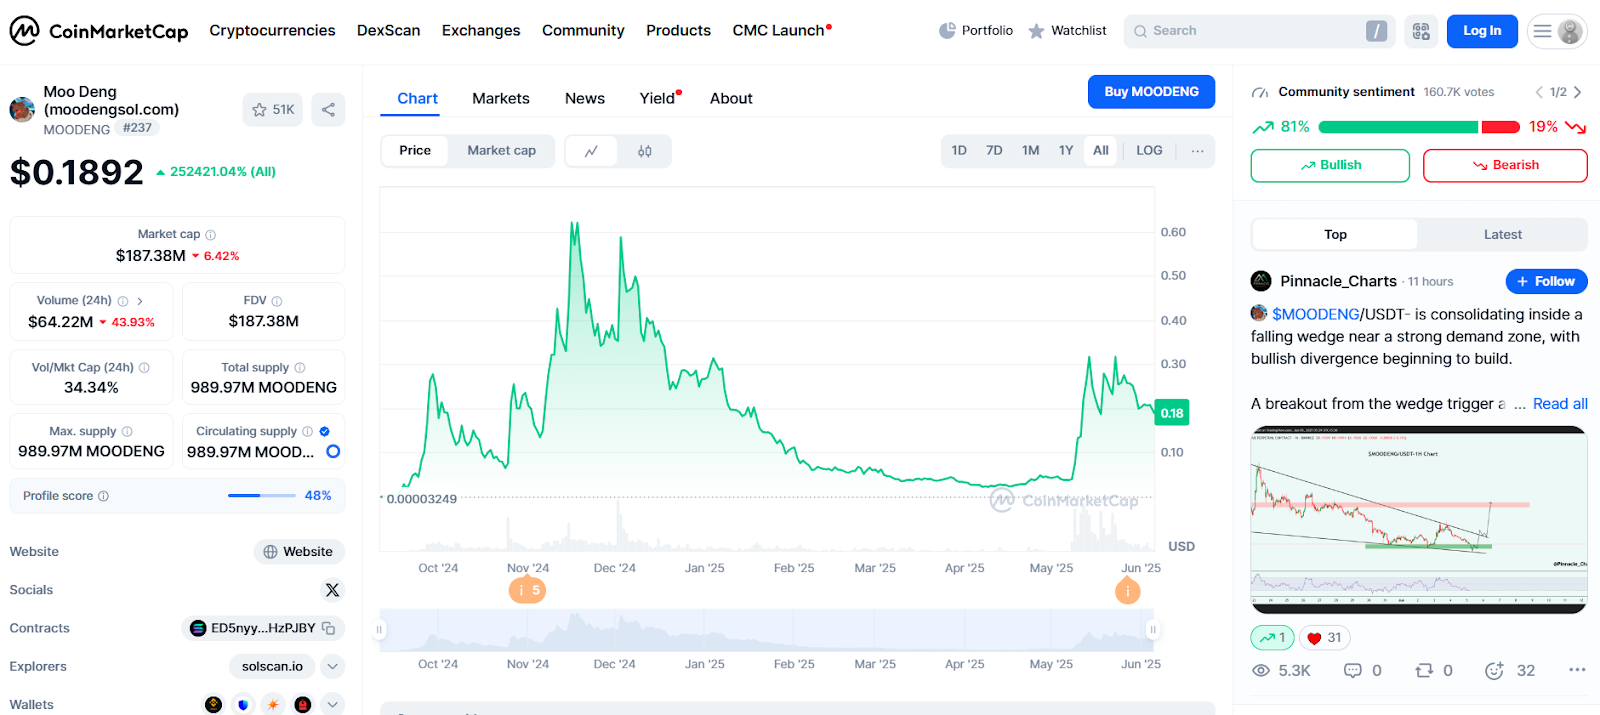1600x715 pixels.
Task: Open the Products menu
Action: click(x=678, y=31)
